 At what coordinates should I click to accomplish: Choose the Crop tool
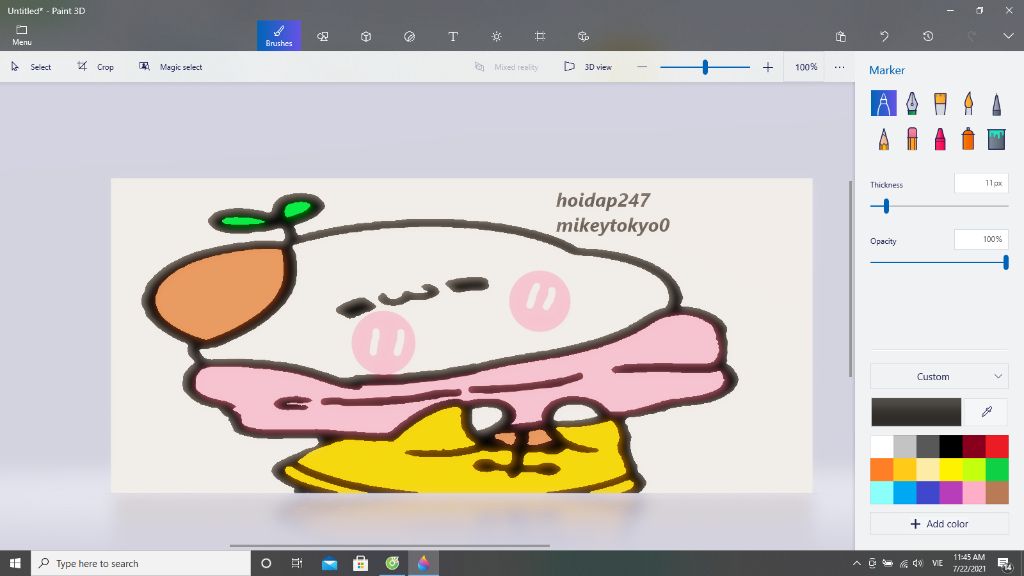(96, 67)
